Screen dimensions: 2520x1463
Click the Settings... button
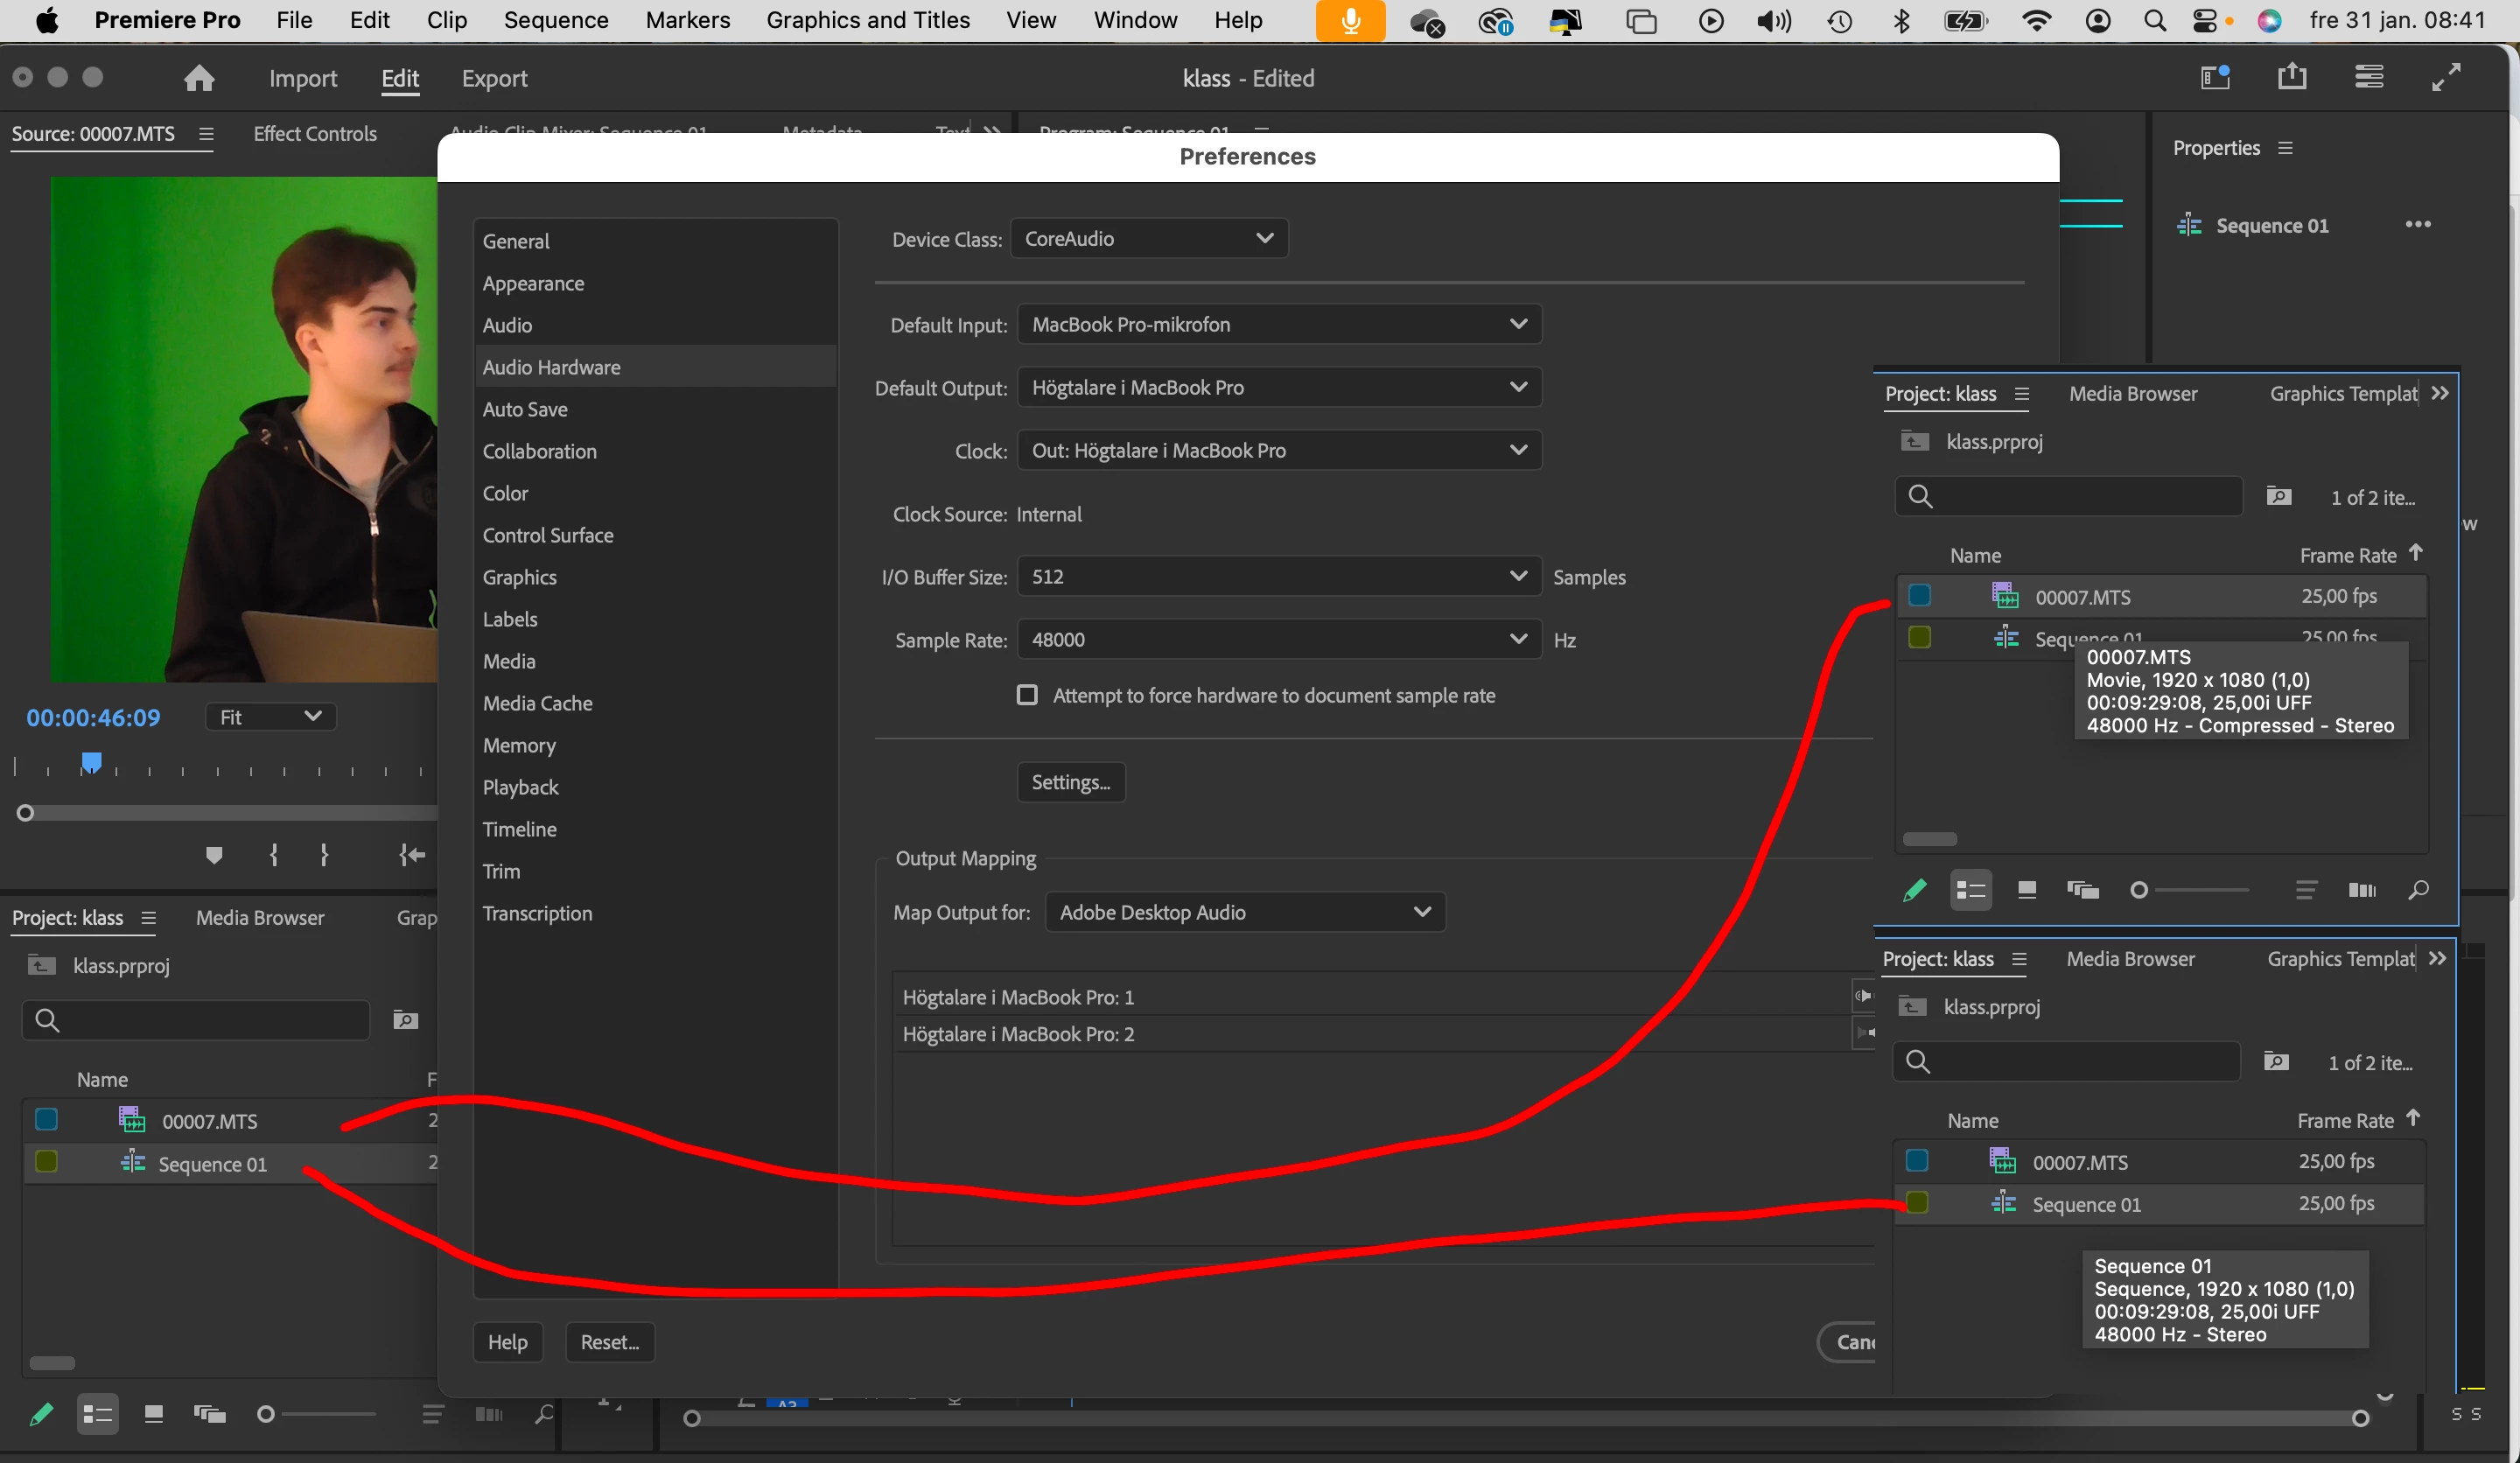coord(1070,782)
